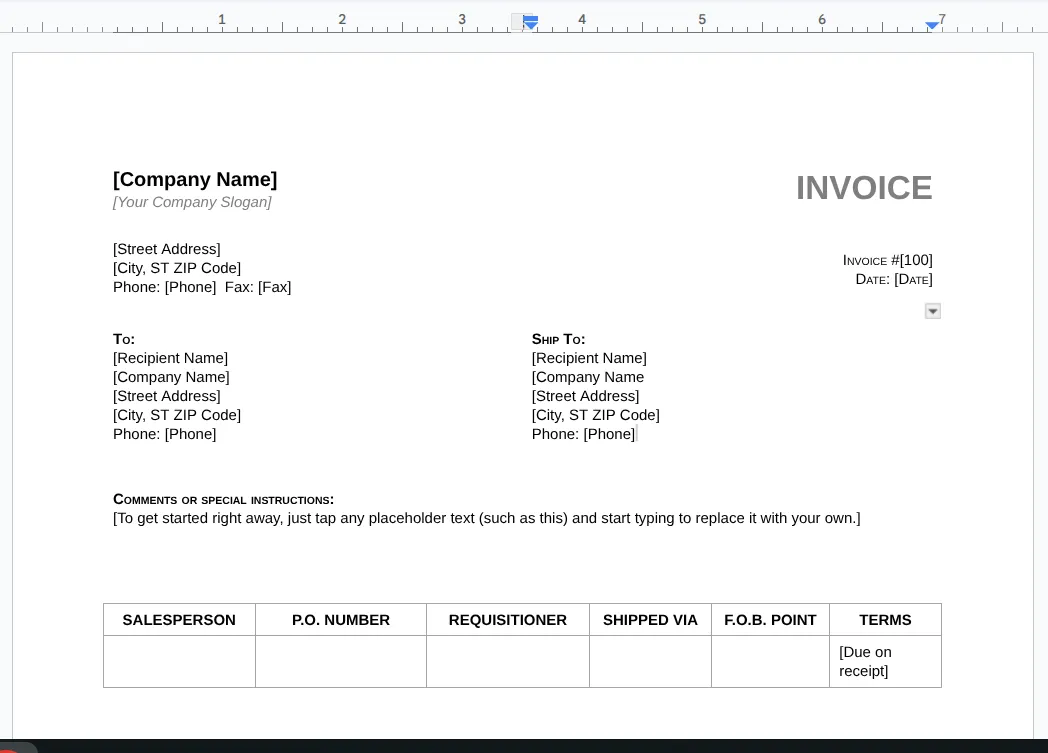Click the empty cell under REQUISITIONER
Screen dimensions: 1048x753
[x=507, y=661]
